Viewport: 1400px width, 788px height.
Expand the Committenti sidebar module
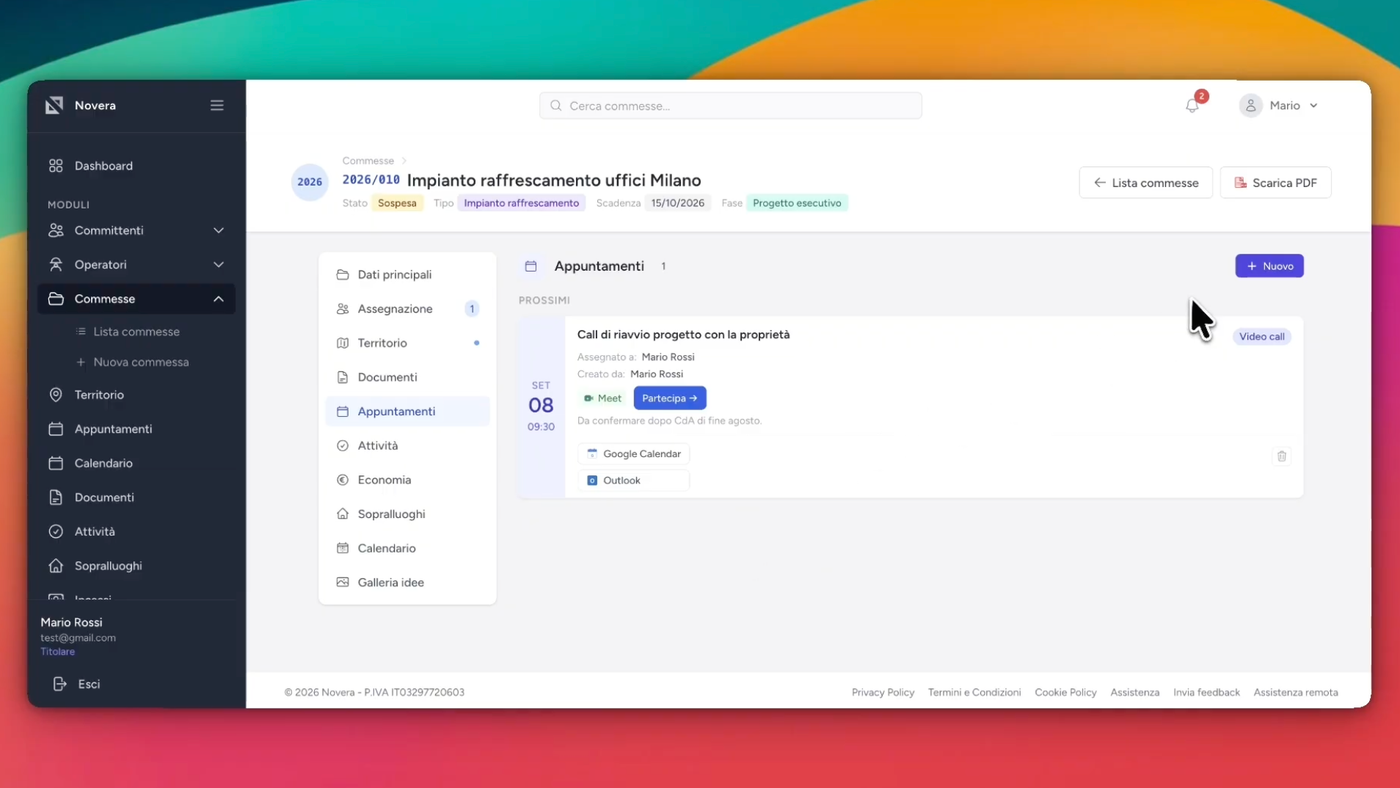tap(136, 230)
